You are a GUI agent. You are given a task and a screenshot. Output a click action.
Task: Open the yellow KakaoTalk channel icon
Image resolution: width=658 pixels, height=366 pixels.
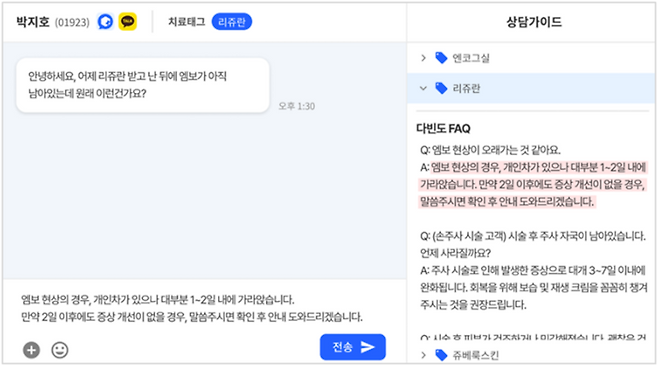[128, 22]
